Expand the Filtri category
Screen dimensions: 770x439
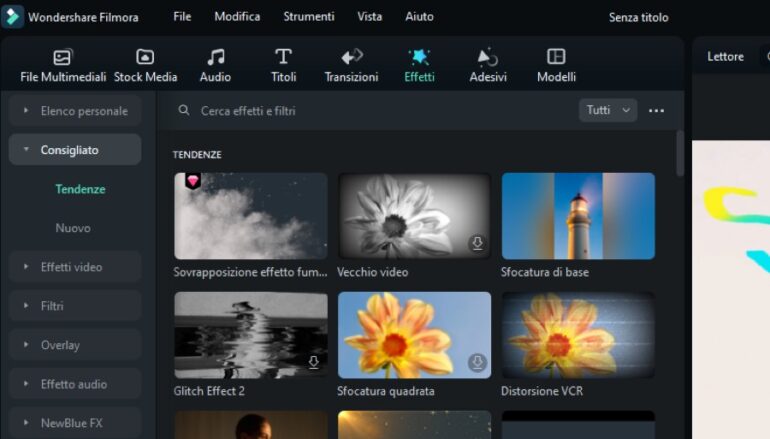(x=75, y=305)
